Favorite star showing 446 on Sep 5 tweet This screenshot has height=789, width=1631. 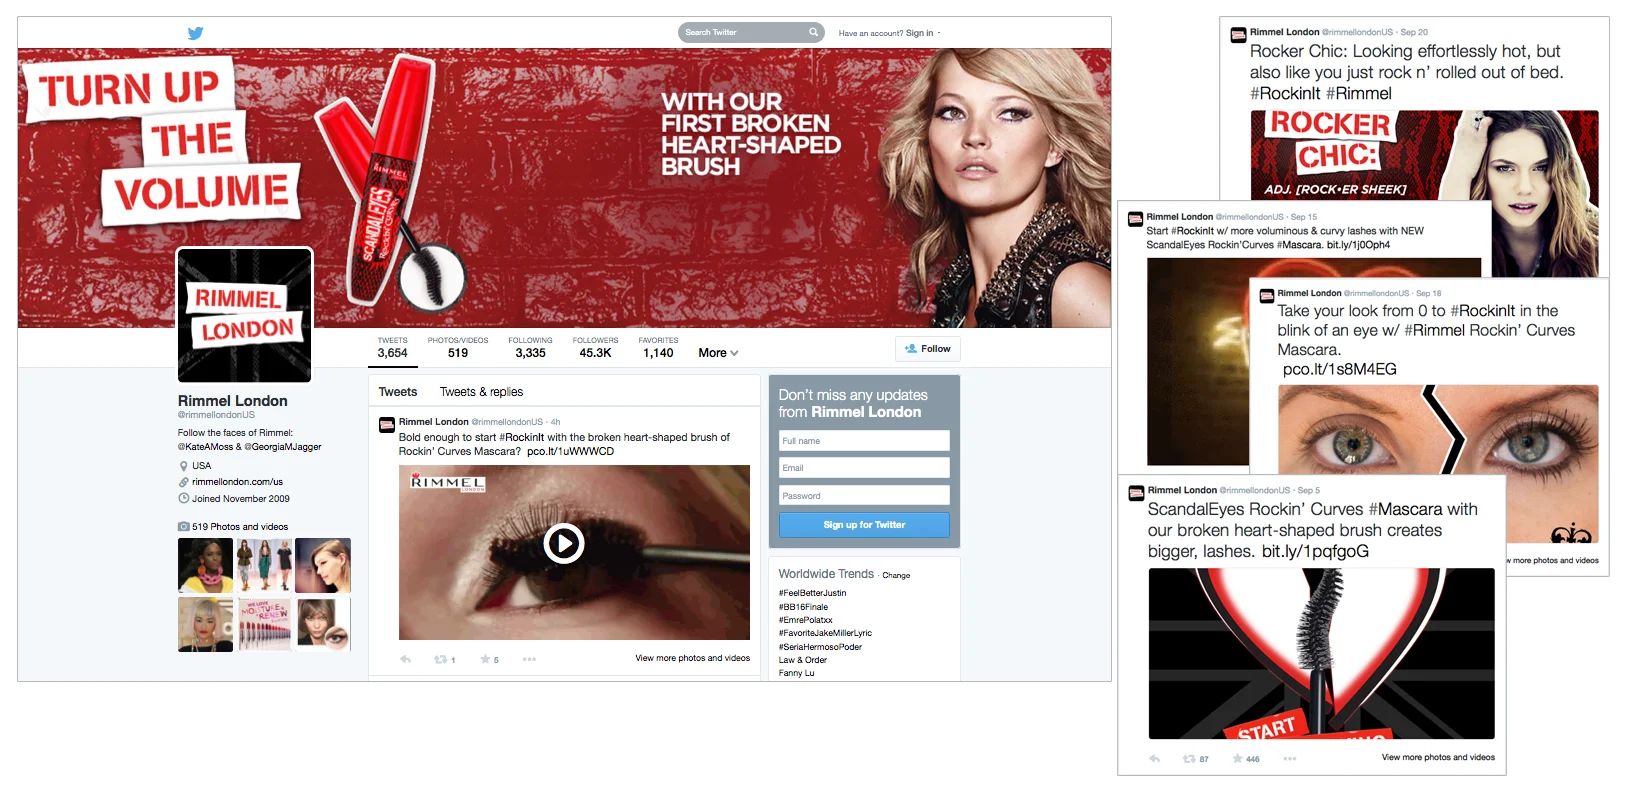1238,759
